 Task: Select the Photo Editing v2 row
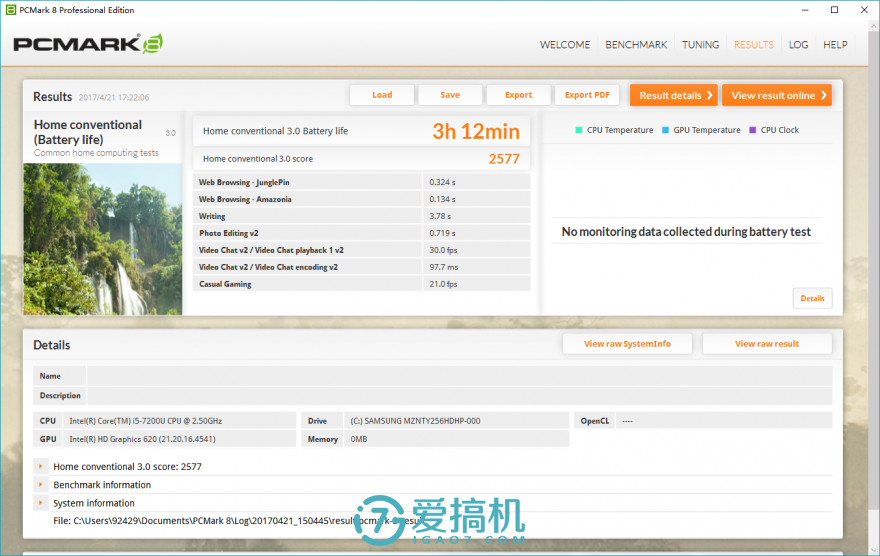click(361, 233)
